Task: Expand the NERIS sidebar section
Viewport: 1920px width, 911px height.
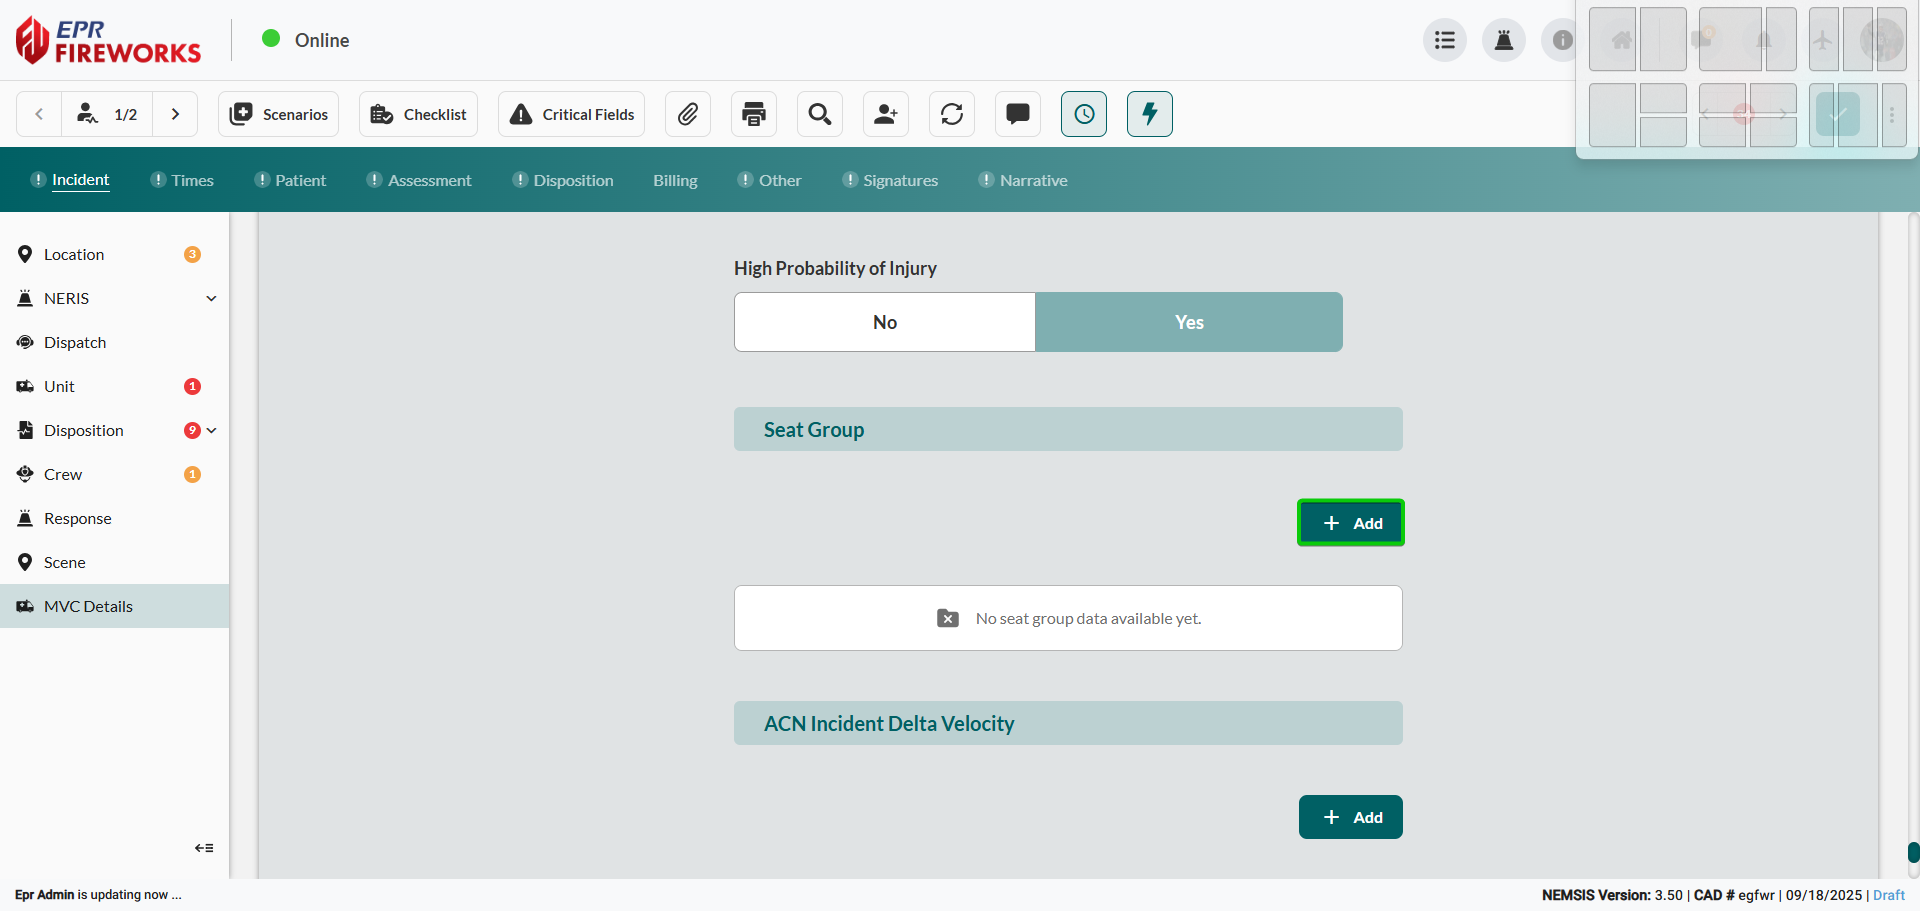Action: [x=211, y=299]
